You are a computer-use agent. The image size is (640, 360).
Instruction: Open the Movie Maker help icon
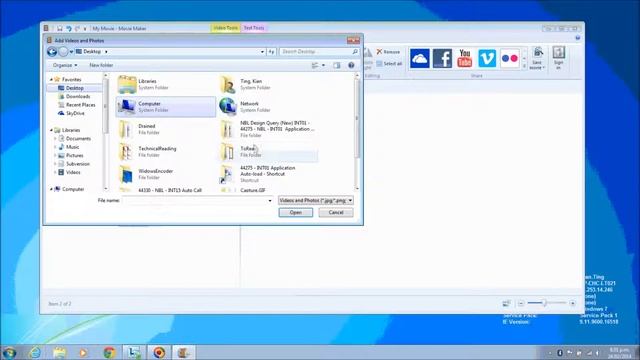pos(578,38)
